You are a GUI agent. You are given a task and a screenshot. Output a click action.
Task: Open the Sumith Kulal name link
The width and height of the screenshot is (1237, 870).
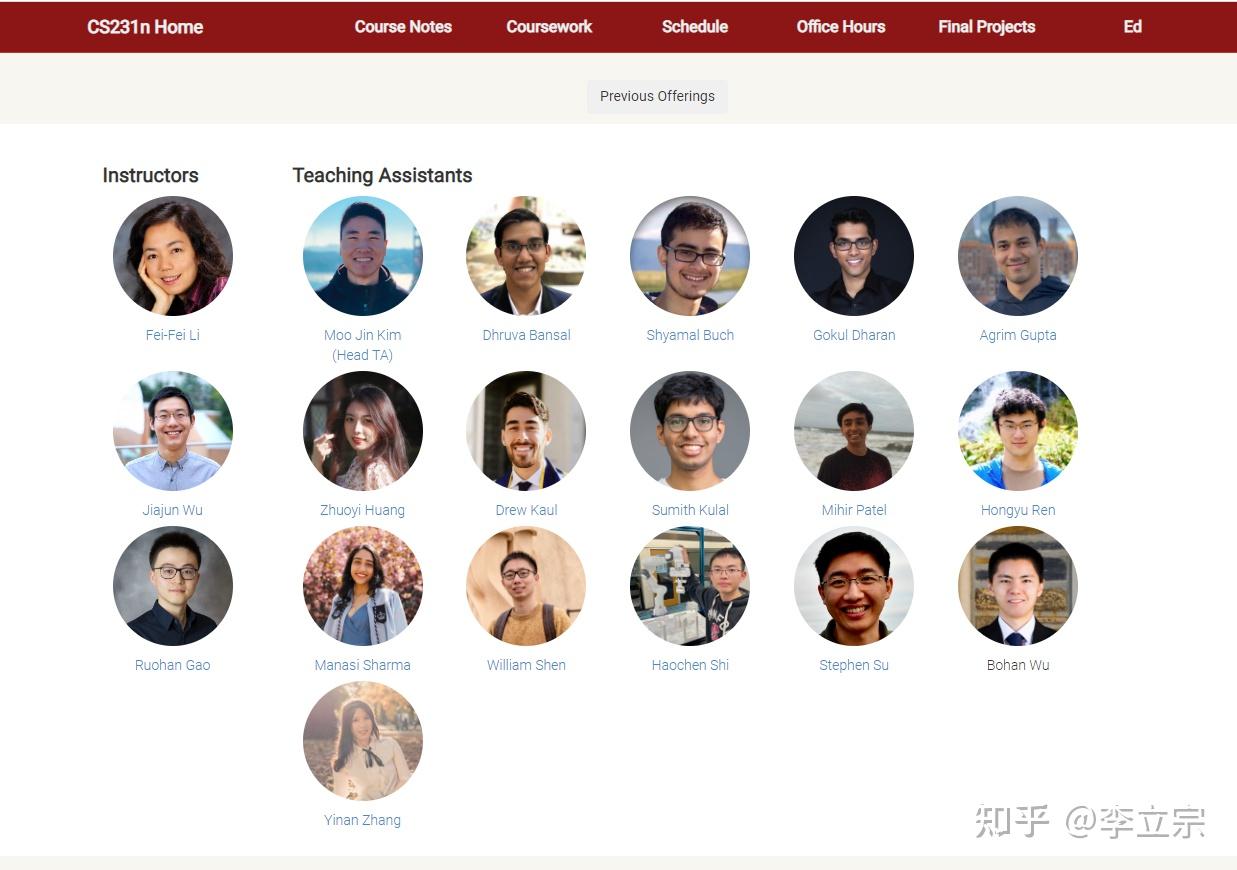[x=690, y=510]
